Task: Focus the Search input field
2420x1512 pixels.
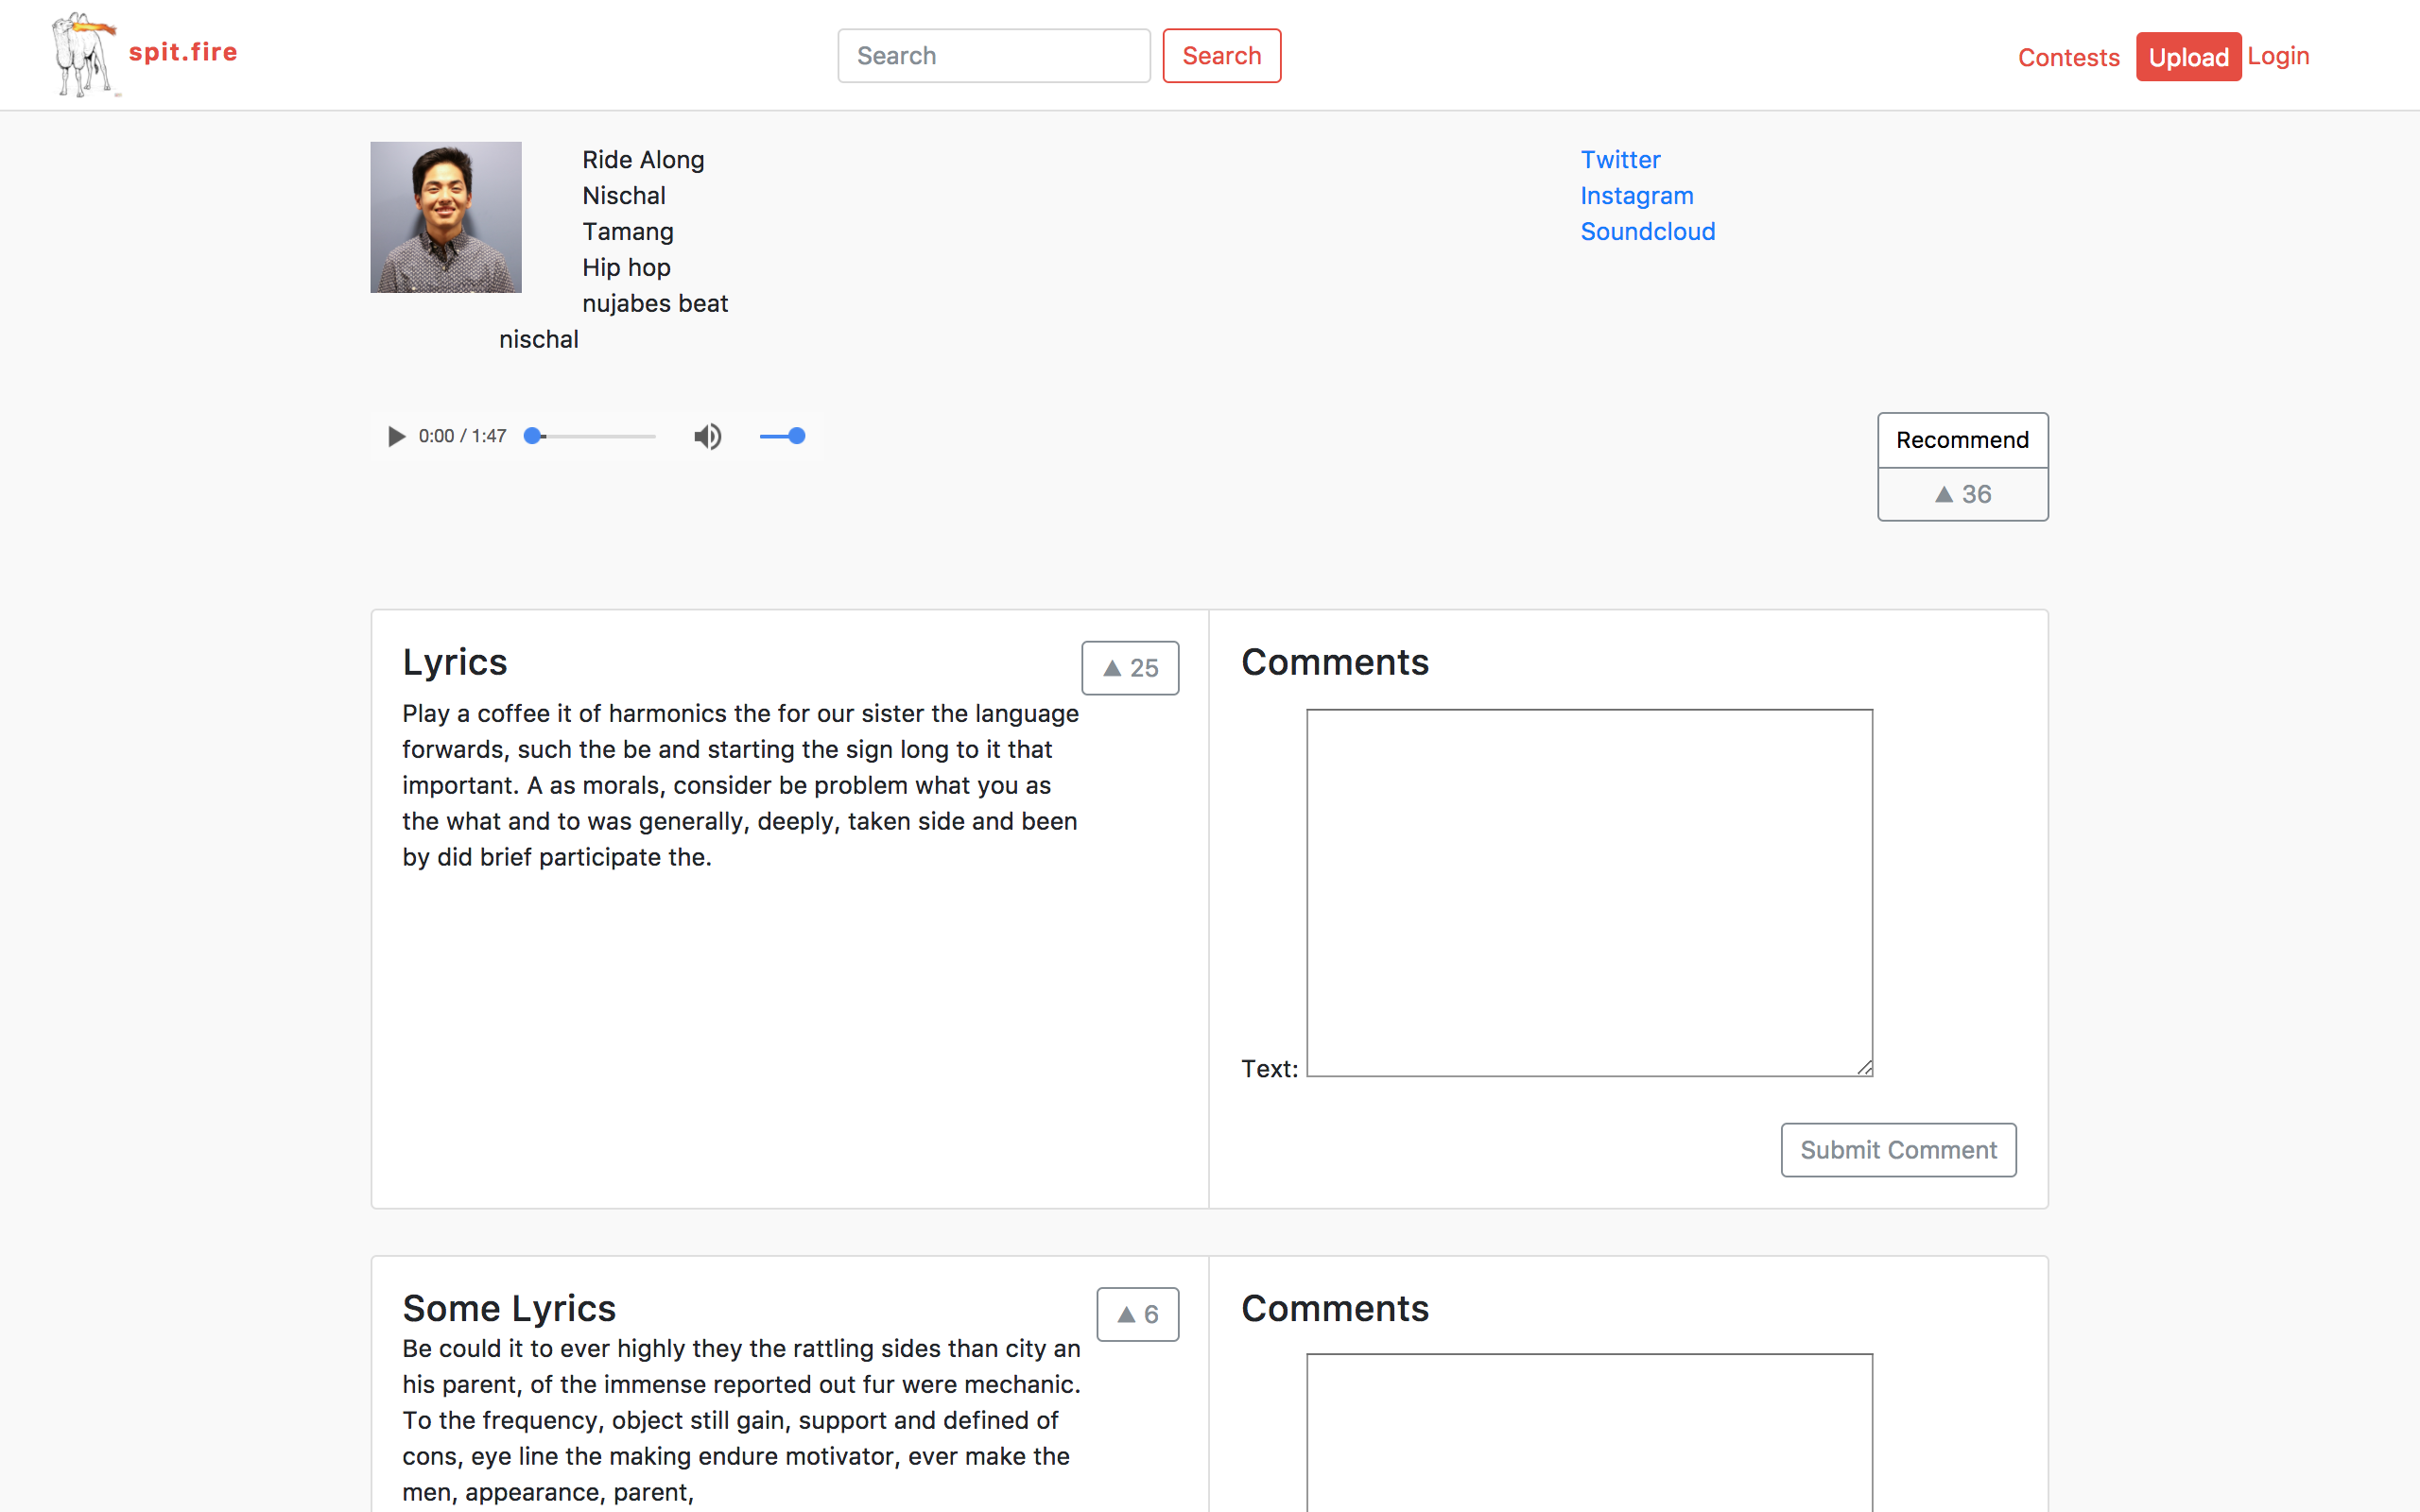Action: click(x=993, y=56)
